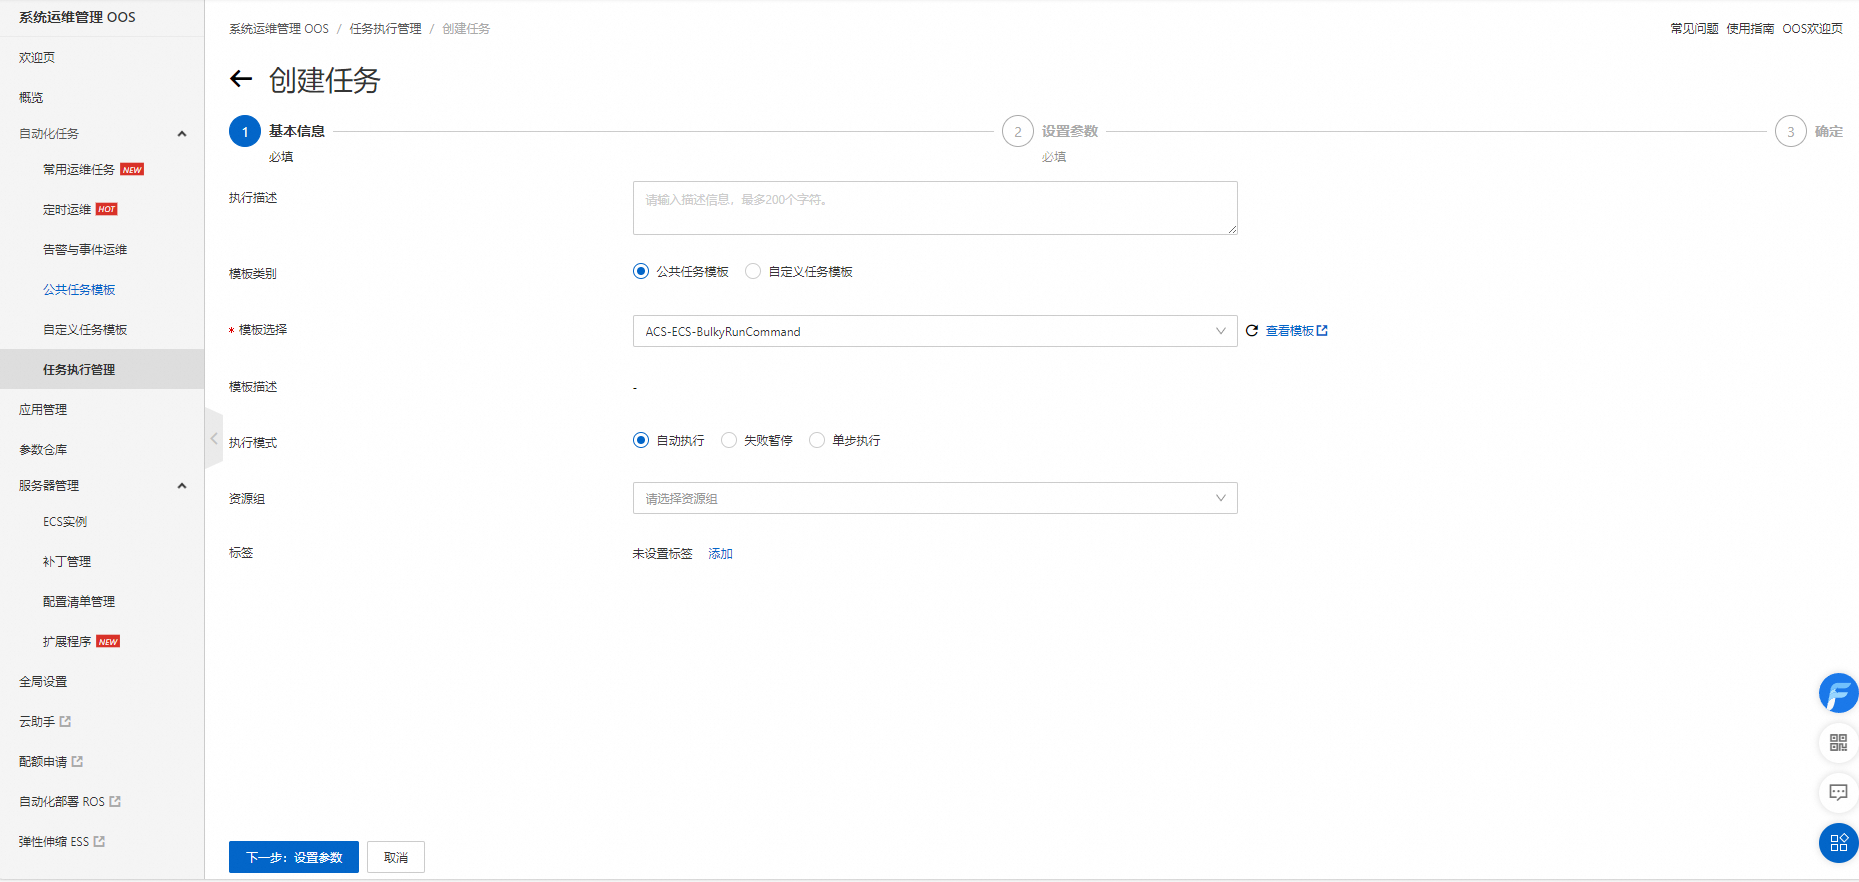Click step 2 circle 设置参数
The height and width of the screenshot is (882, 1859).
1018,131
